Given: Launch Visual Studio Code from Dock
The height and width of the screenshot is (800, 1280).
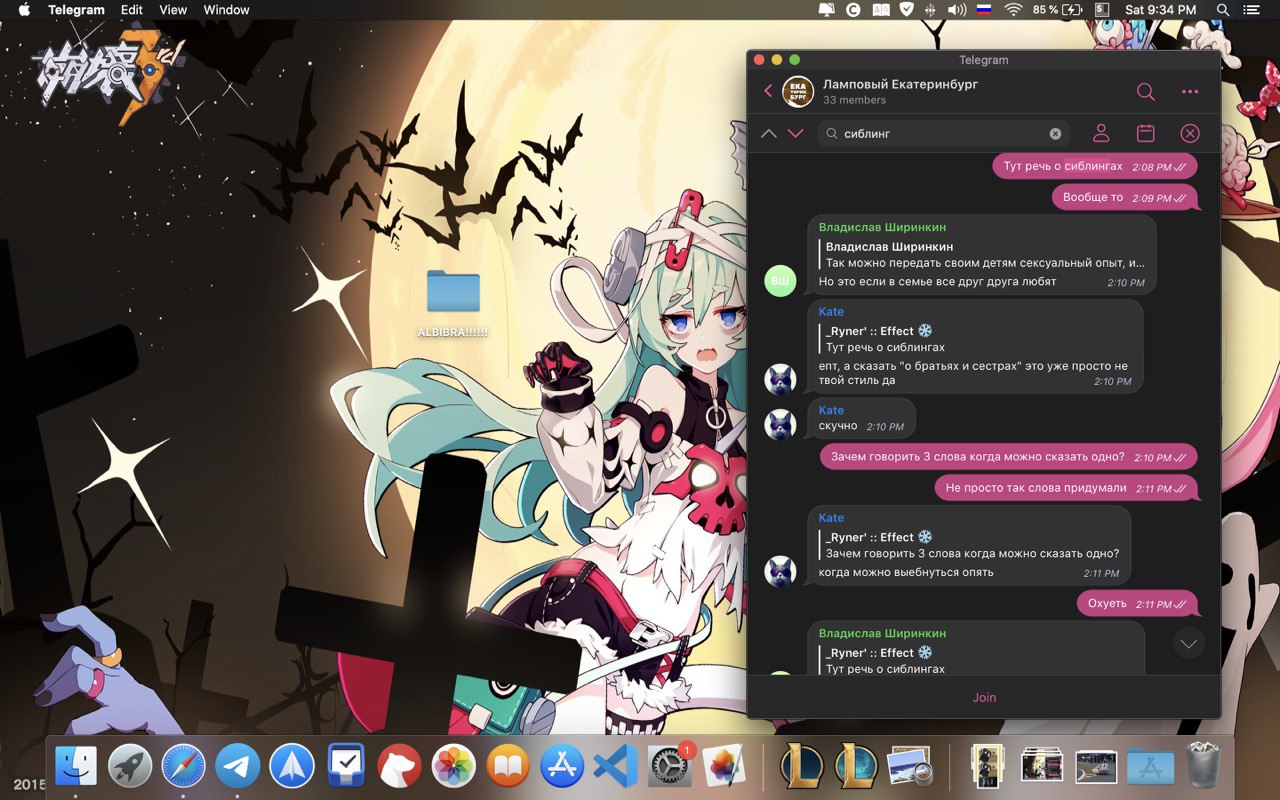Looking at the screenshot, I should [616, 767].
